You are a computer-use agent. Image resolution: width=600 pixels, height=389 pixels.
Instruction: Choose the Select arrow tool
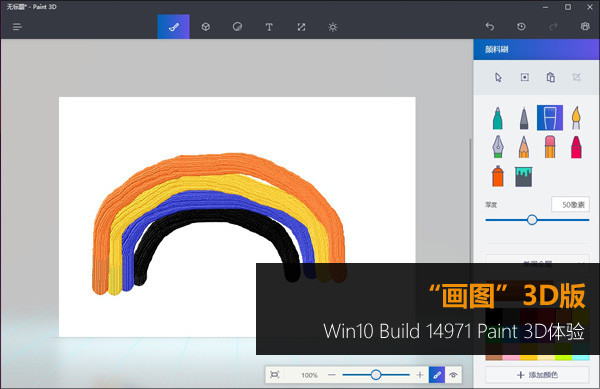pyautogui.click(x=498, y=78)
